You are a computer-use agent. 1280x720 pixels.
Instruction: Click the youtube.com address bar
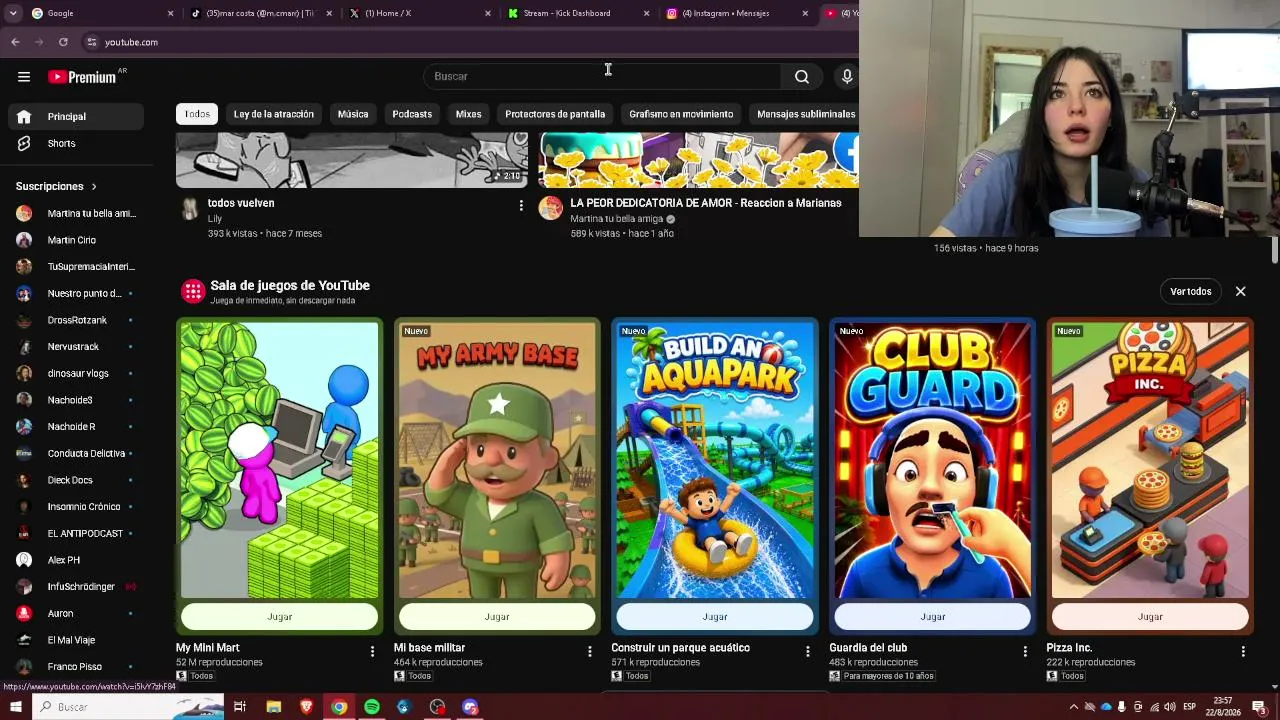pyautogui.click(x=470, y=42)
